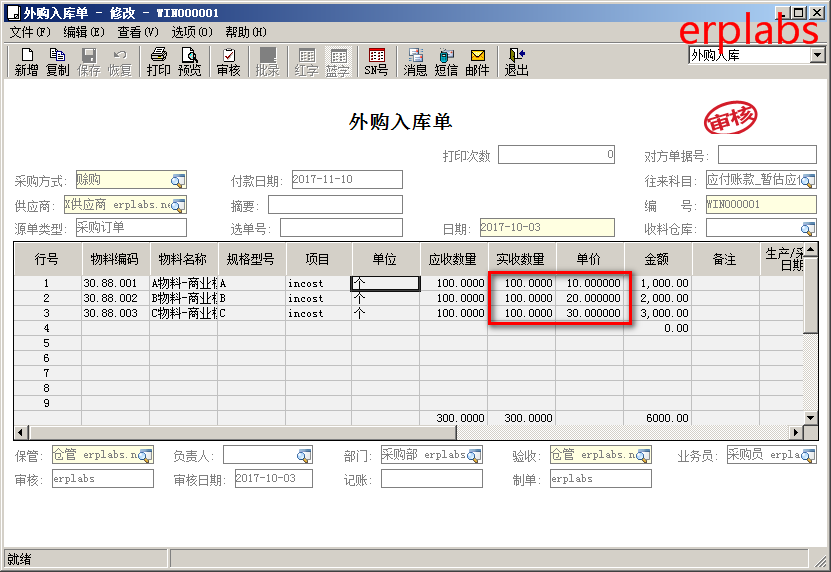This screenshot has width=831, height=572.
Task: Click table vertical scrollbar down arrow
Action: tap(810, 418)
